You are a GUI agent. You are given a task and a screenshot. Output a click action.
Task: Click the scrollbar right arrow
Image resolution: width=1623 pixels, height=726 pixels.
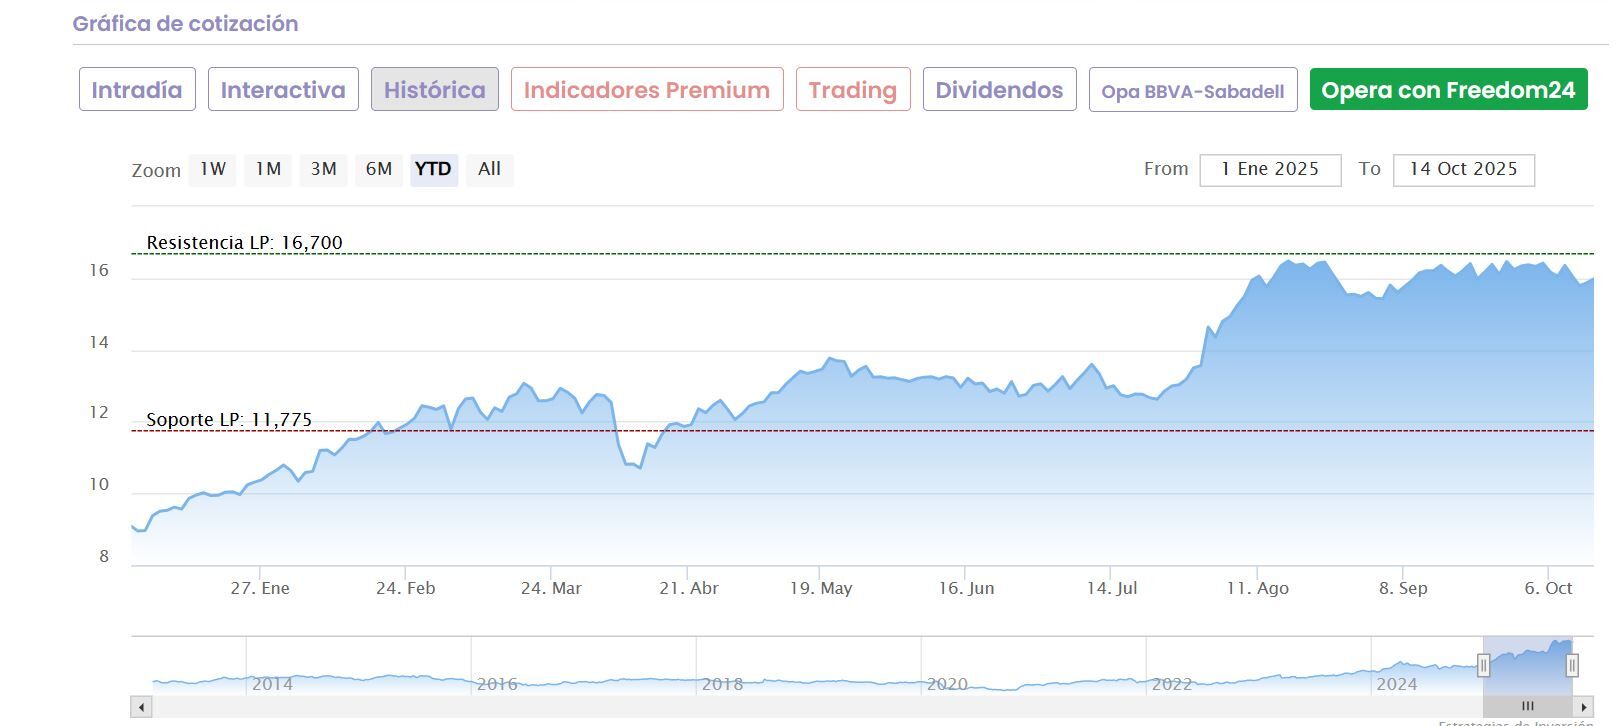pyautogui.click(x=1583, y=707)
